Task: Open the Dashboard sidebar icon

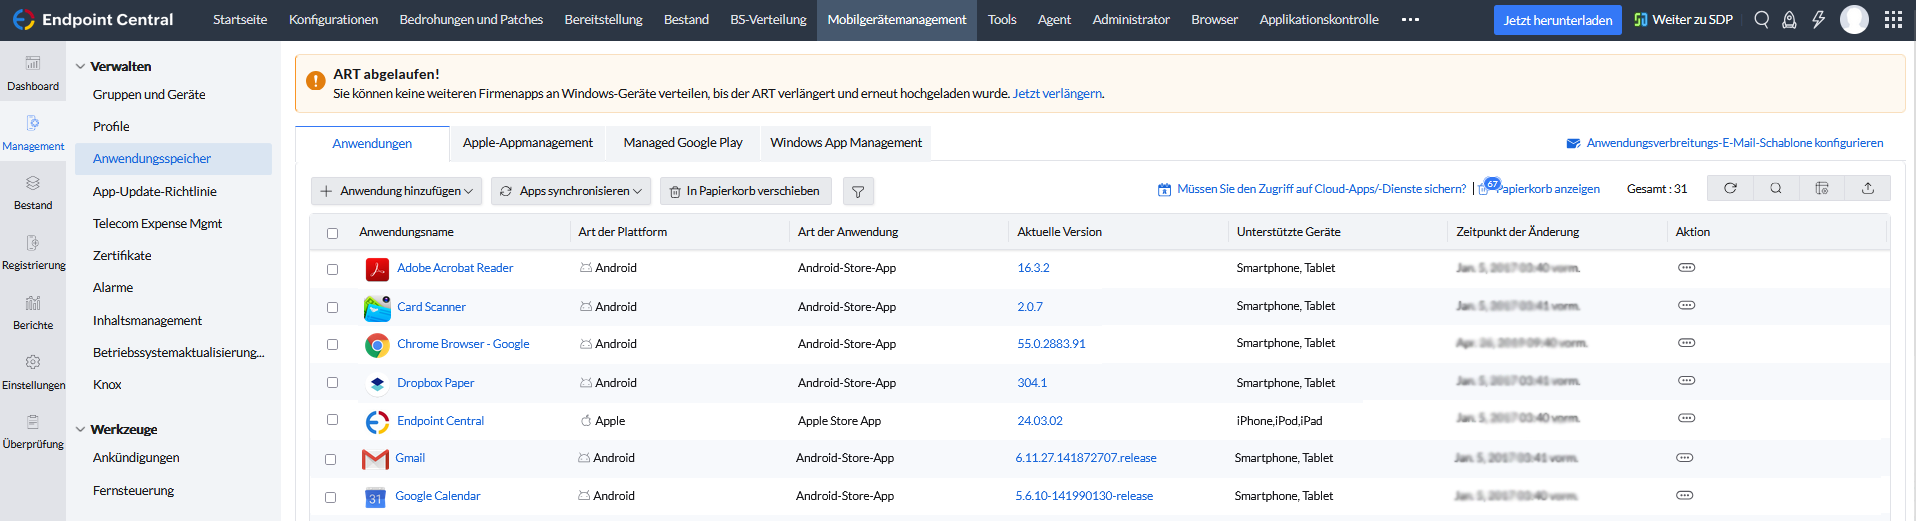Action: pos(33,74)
